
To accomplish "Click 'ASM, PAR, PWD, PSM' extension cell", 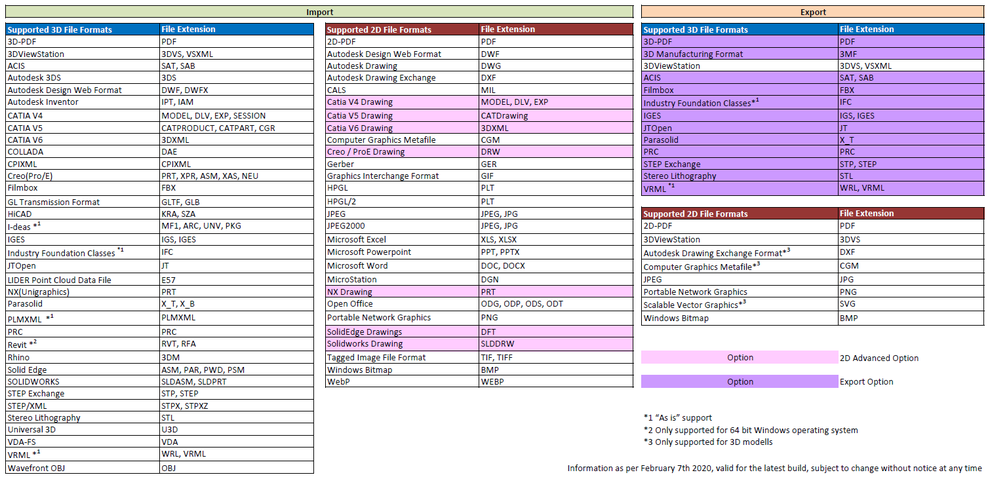I will [x=236, y=370].
